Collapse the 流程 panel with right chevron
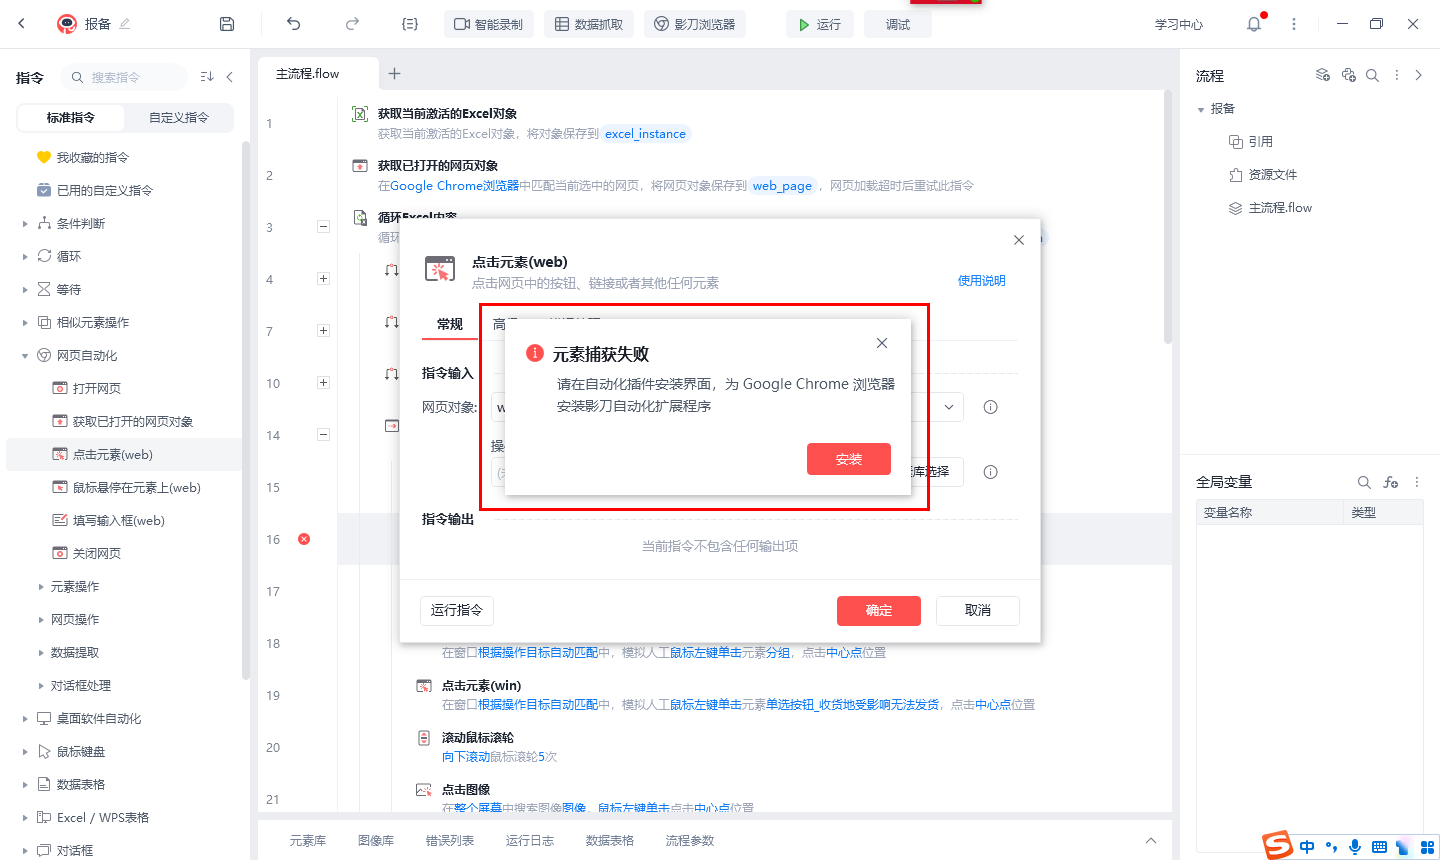The image size is (1440, 860). point(1418,75)
